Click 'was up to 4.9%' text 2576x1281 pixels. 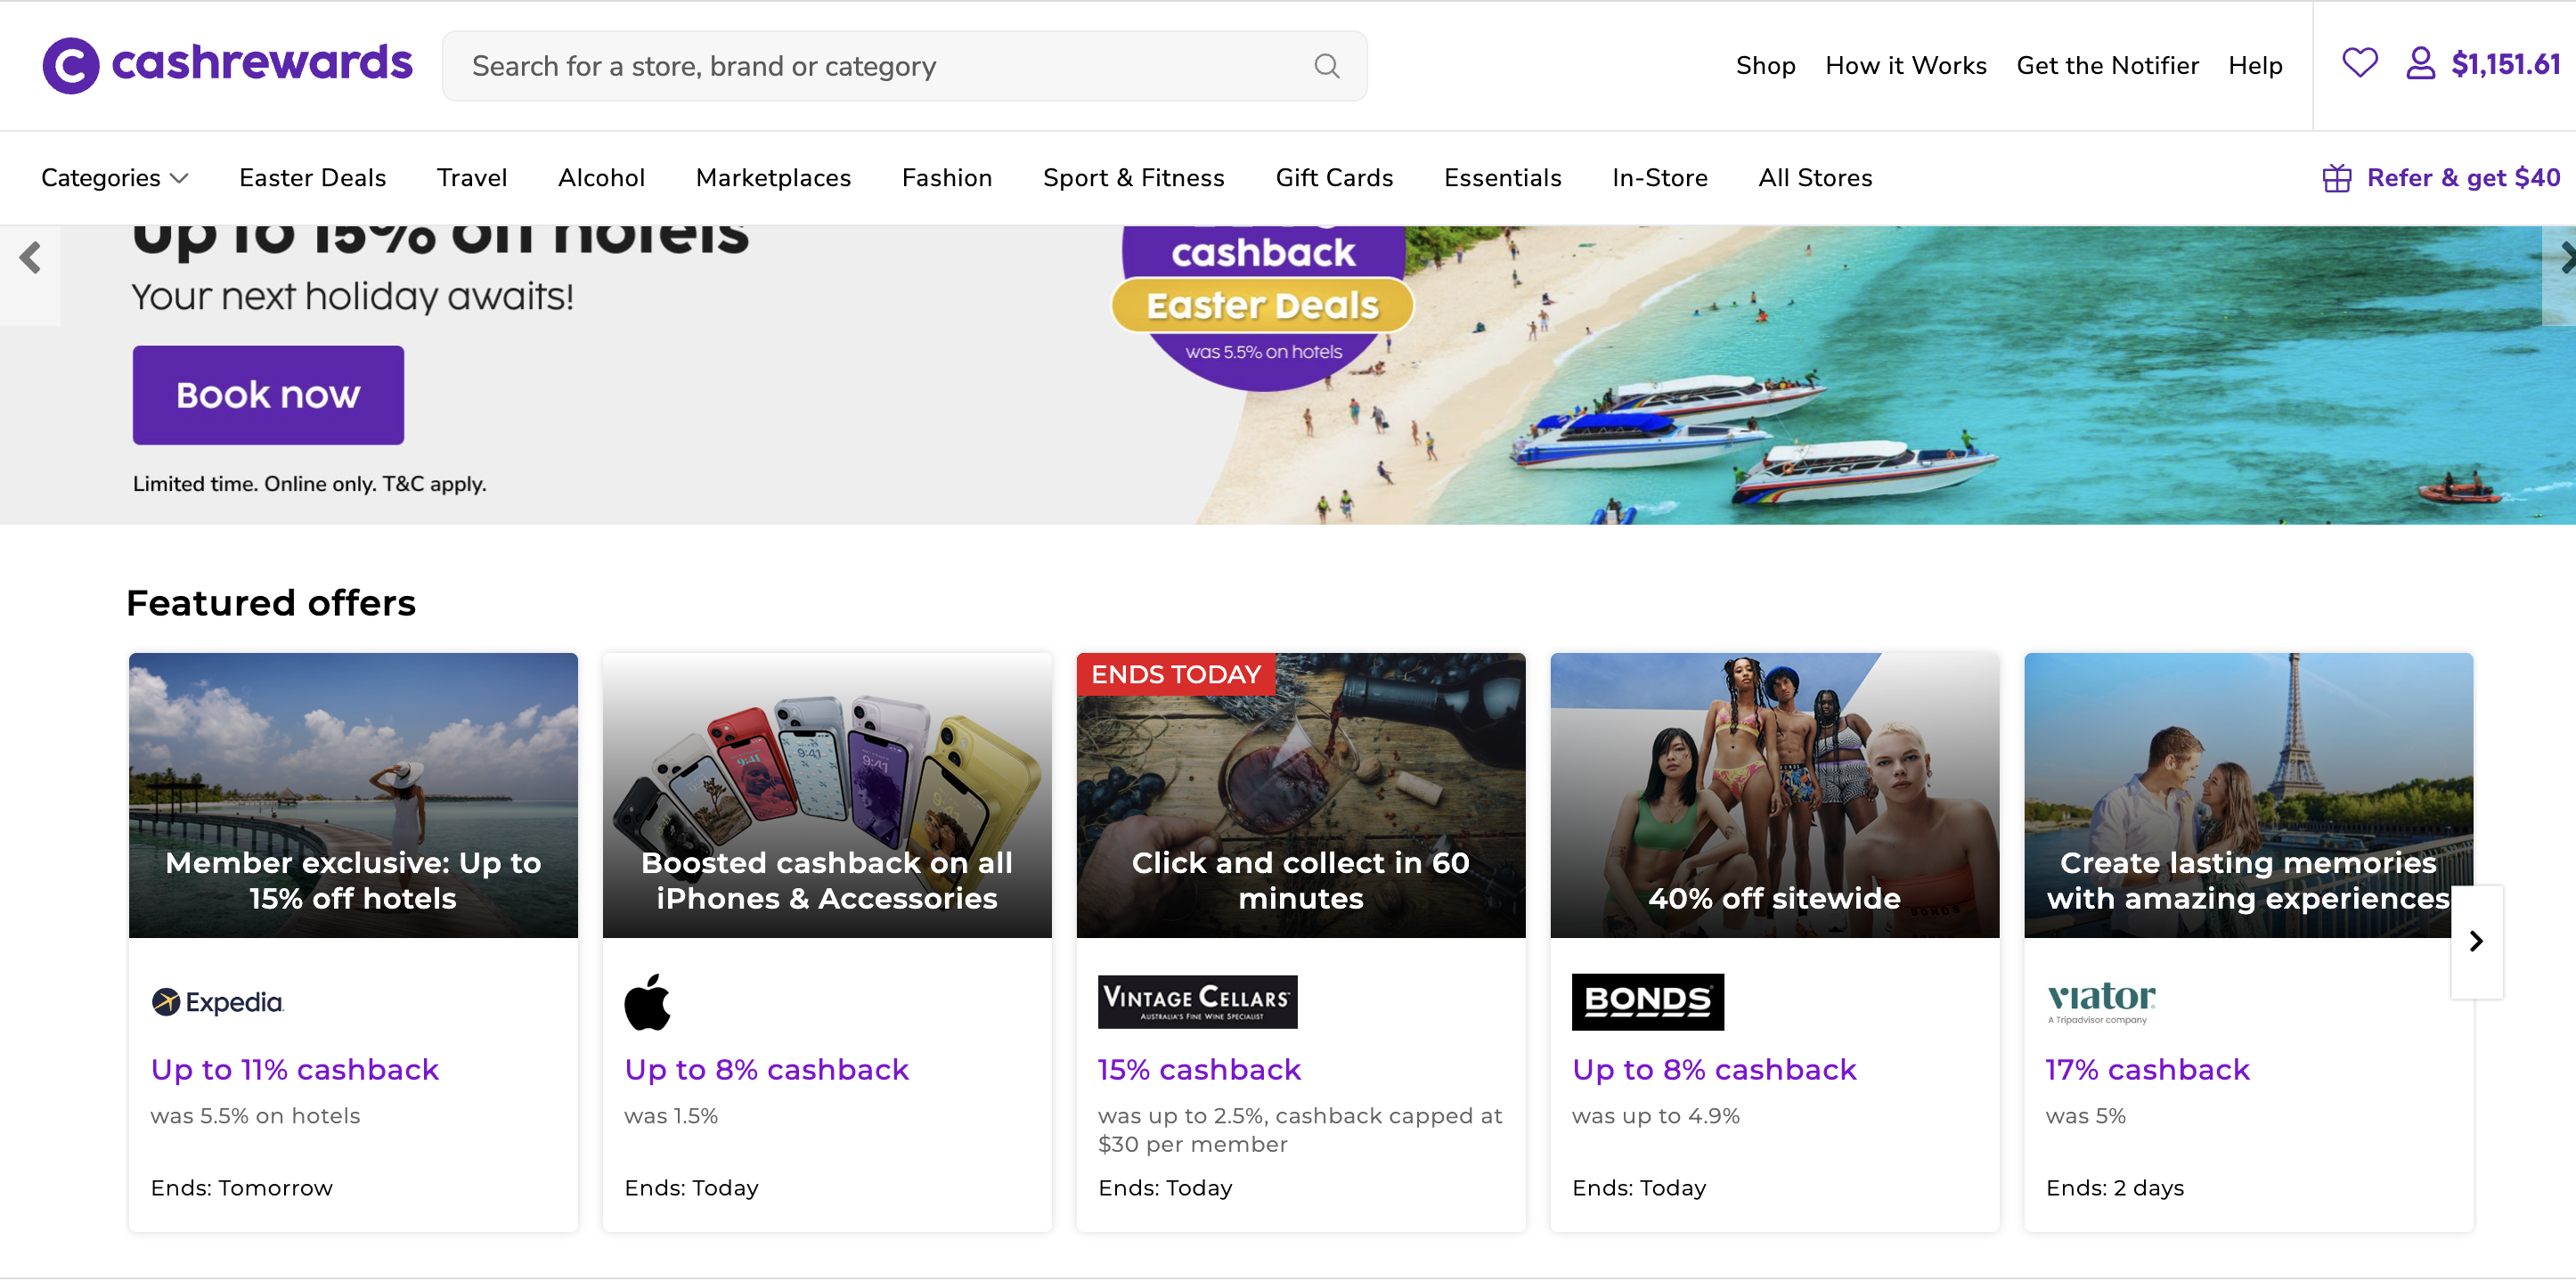tap(1655, 1115)
